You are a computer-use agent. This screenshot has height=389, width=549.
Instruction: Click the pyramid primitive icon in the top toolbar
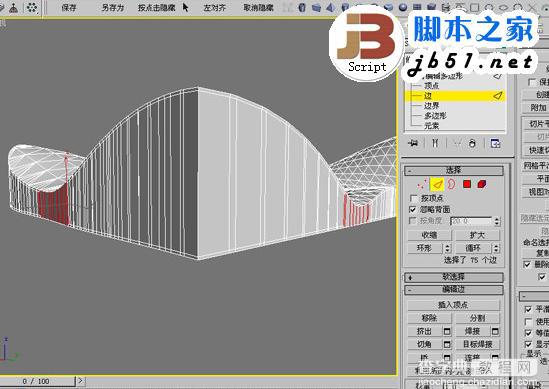(331, 7)
